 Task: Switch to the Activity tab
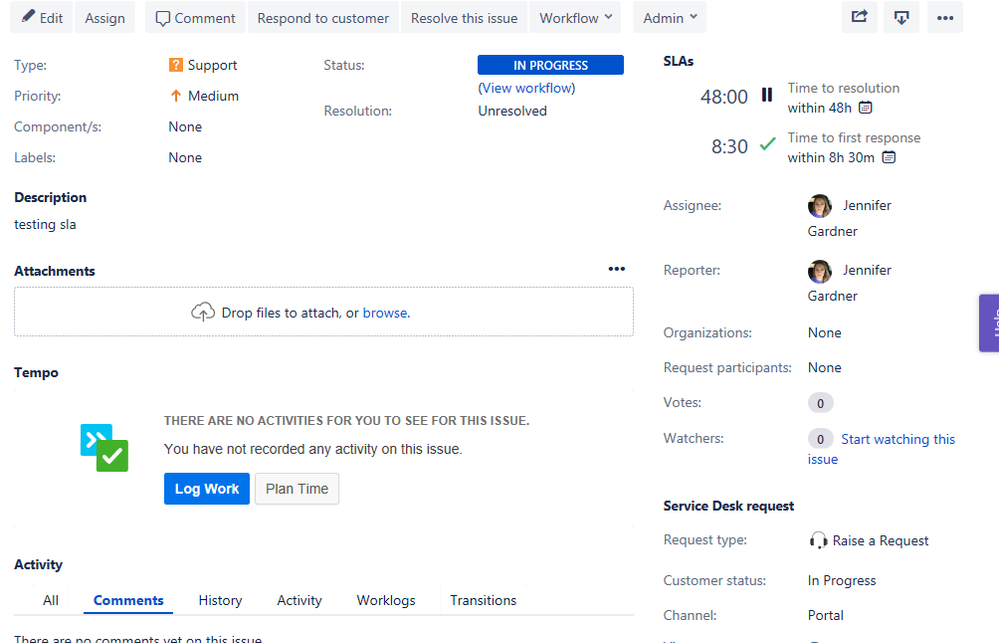pos(299,600)
